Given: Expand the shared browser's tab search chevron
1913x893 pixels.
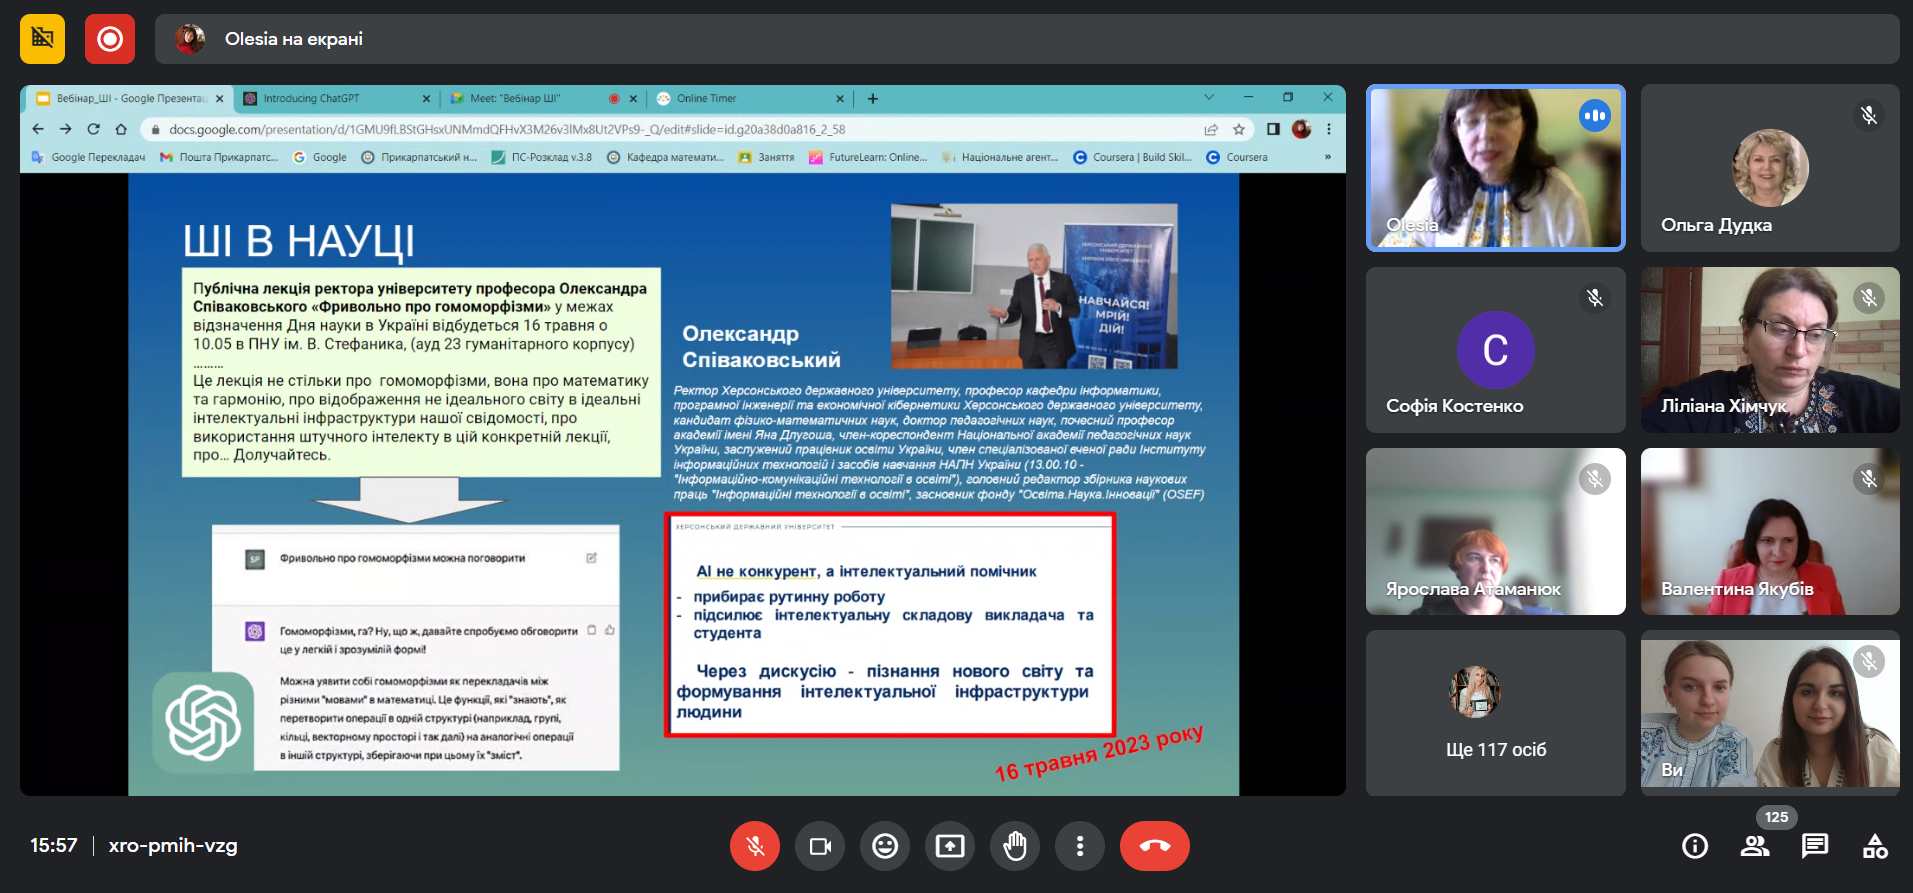Looking at the screenshot, I should click(x=1209, y=98).
